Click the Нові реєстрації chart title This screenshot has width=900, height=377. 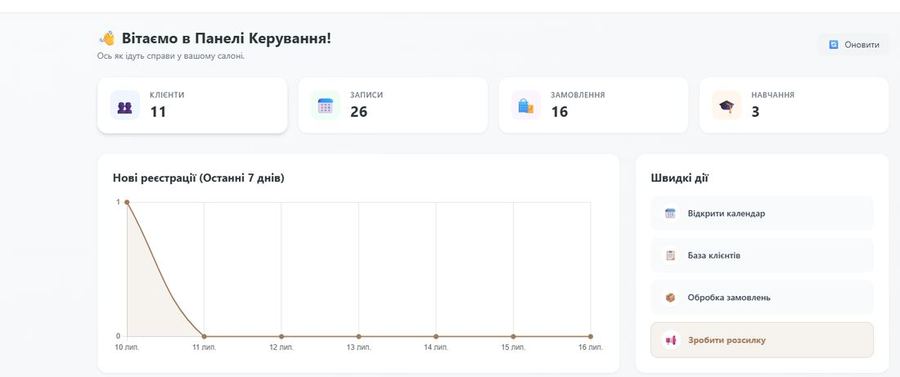199,178
